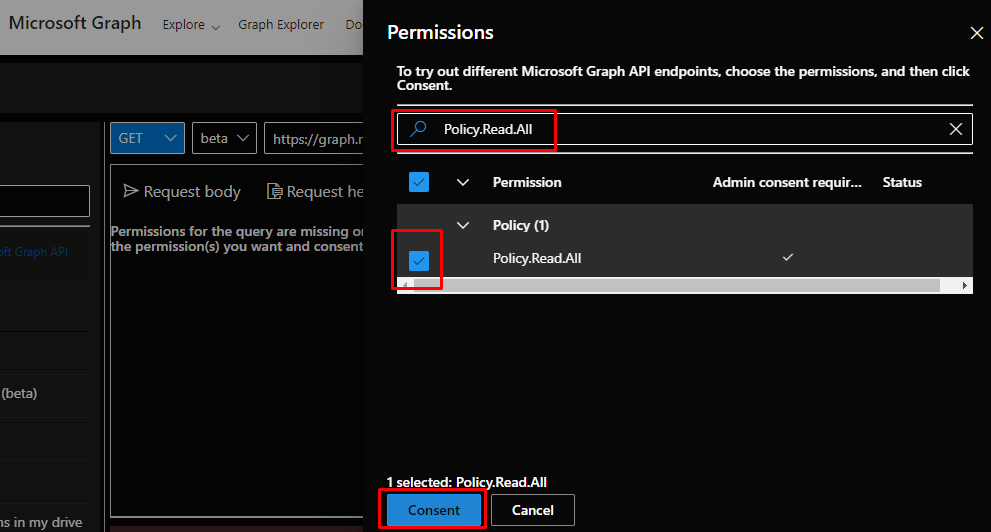Click the Cancel button
This screenshot has width=991, height=532.
click(x=532, y=510)
